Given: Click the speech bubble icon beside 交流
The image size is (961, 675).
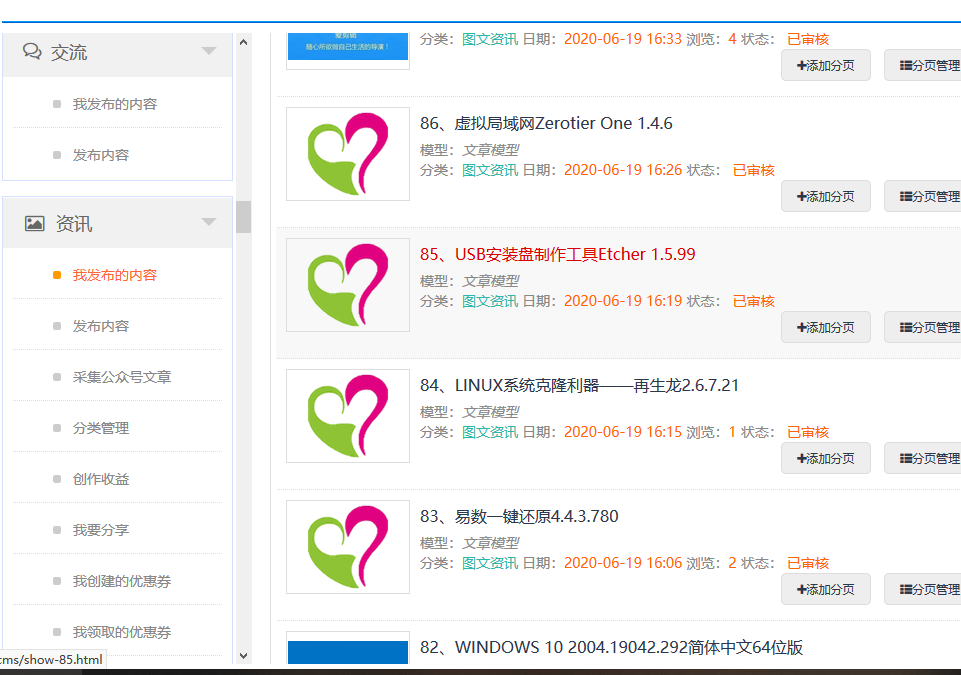Looking at the screenshot, I should click(x=33, y=52).
